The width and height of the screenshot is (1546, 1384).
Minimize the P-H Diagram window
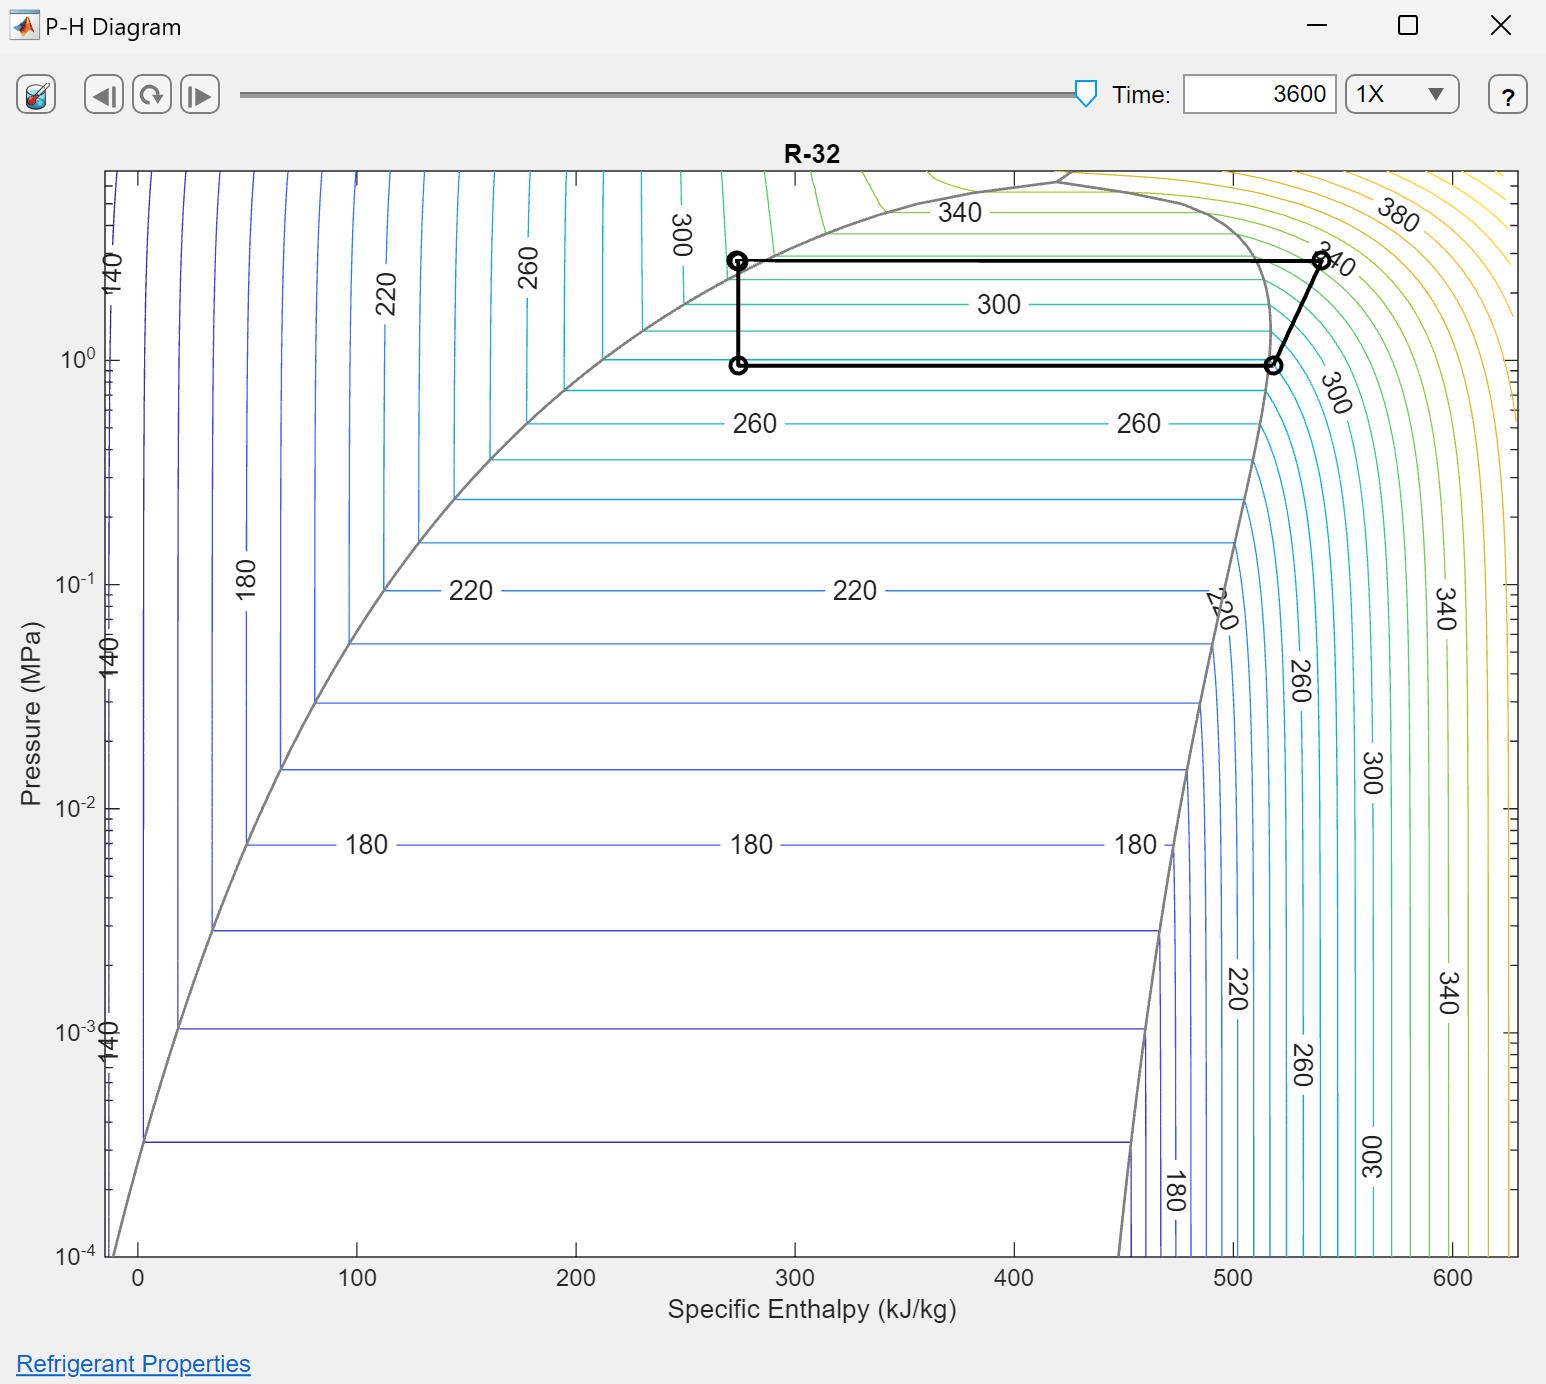1317,26
